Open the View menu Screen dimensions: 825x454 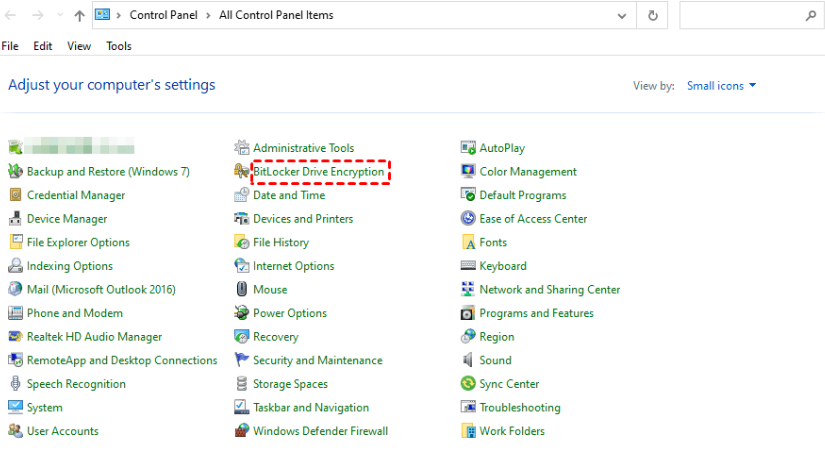(x=79, y=46)
